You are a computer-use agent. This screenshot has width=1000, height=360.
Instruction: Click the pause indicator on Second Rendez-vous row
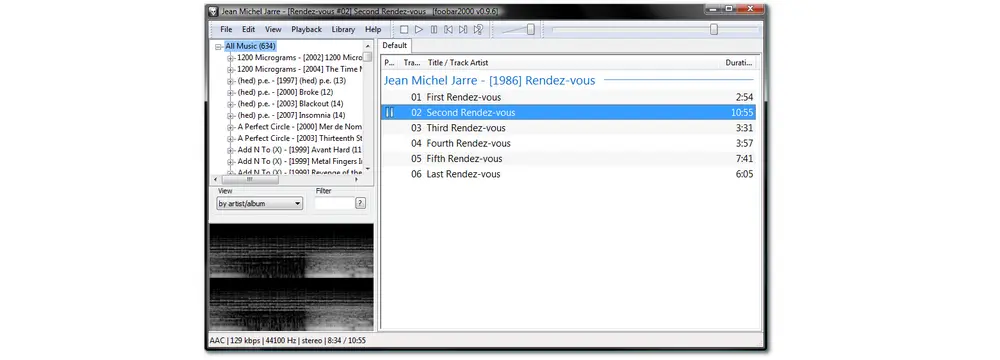(389, 112)
